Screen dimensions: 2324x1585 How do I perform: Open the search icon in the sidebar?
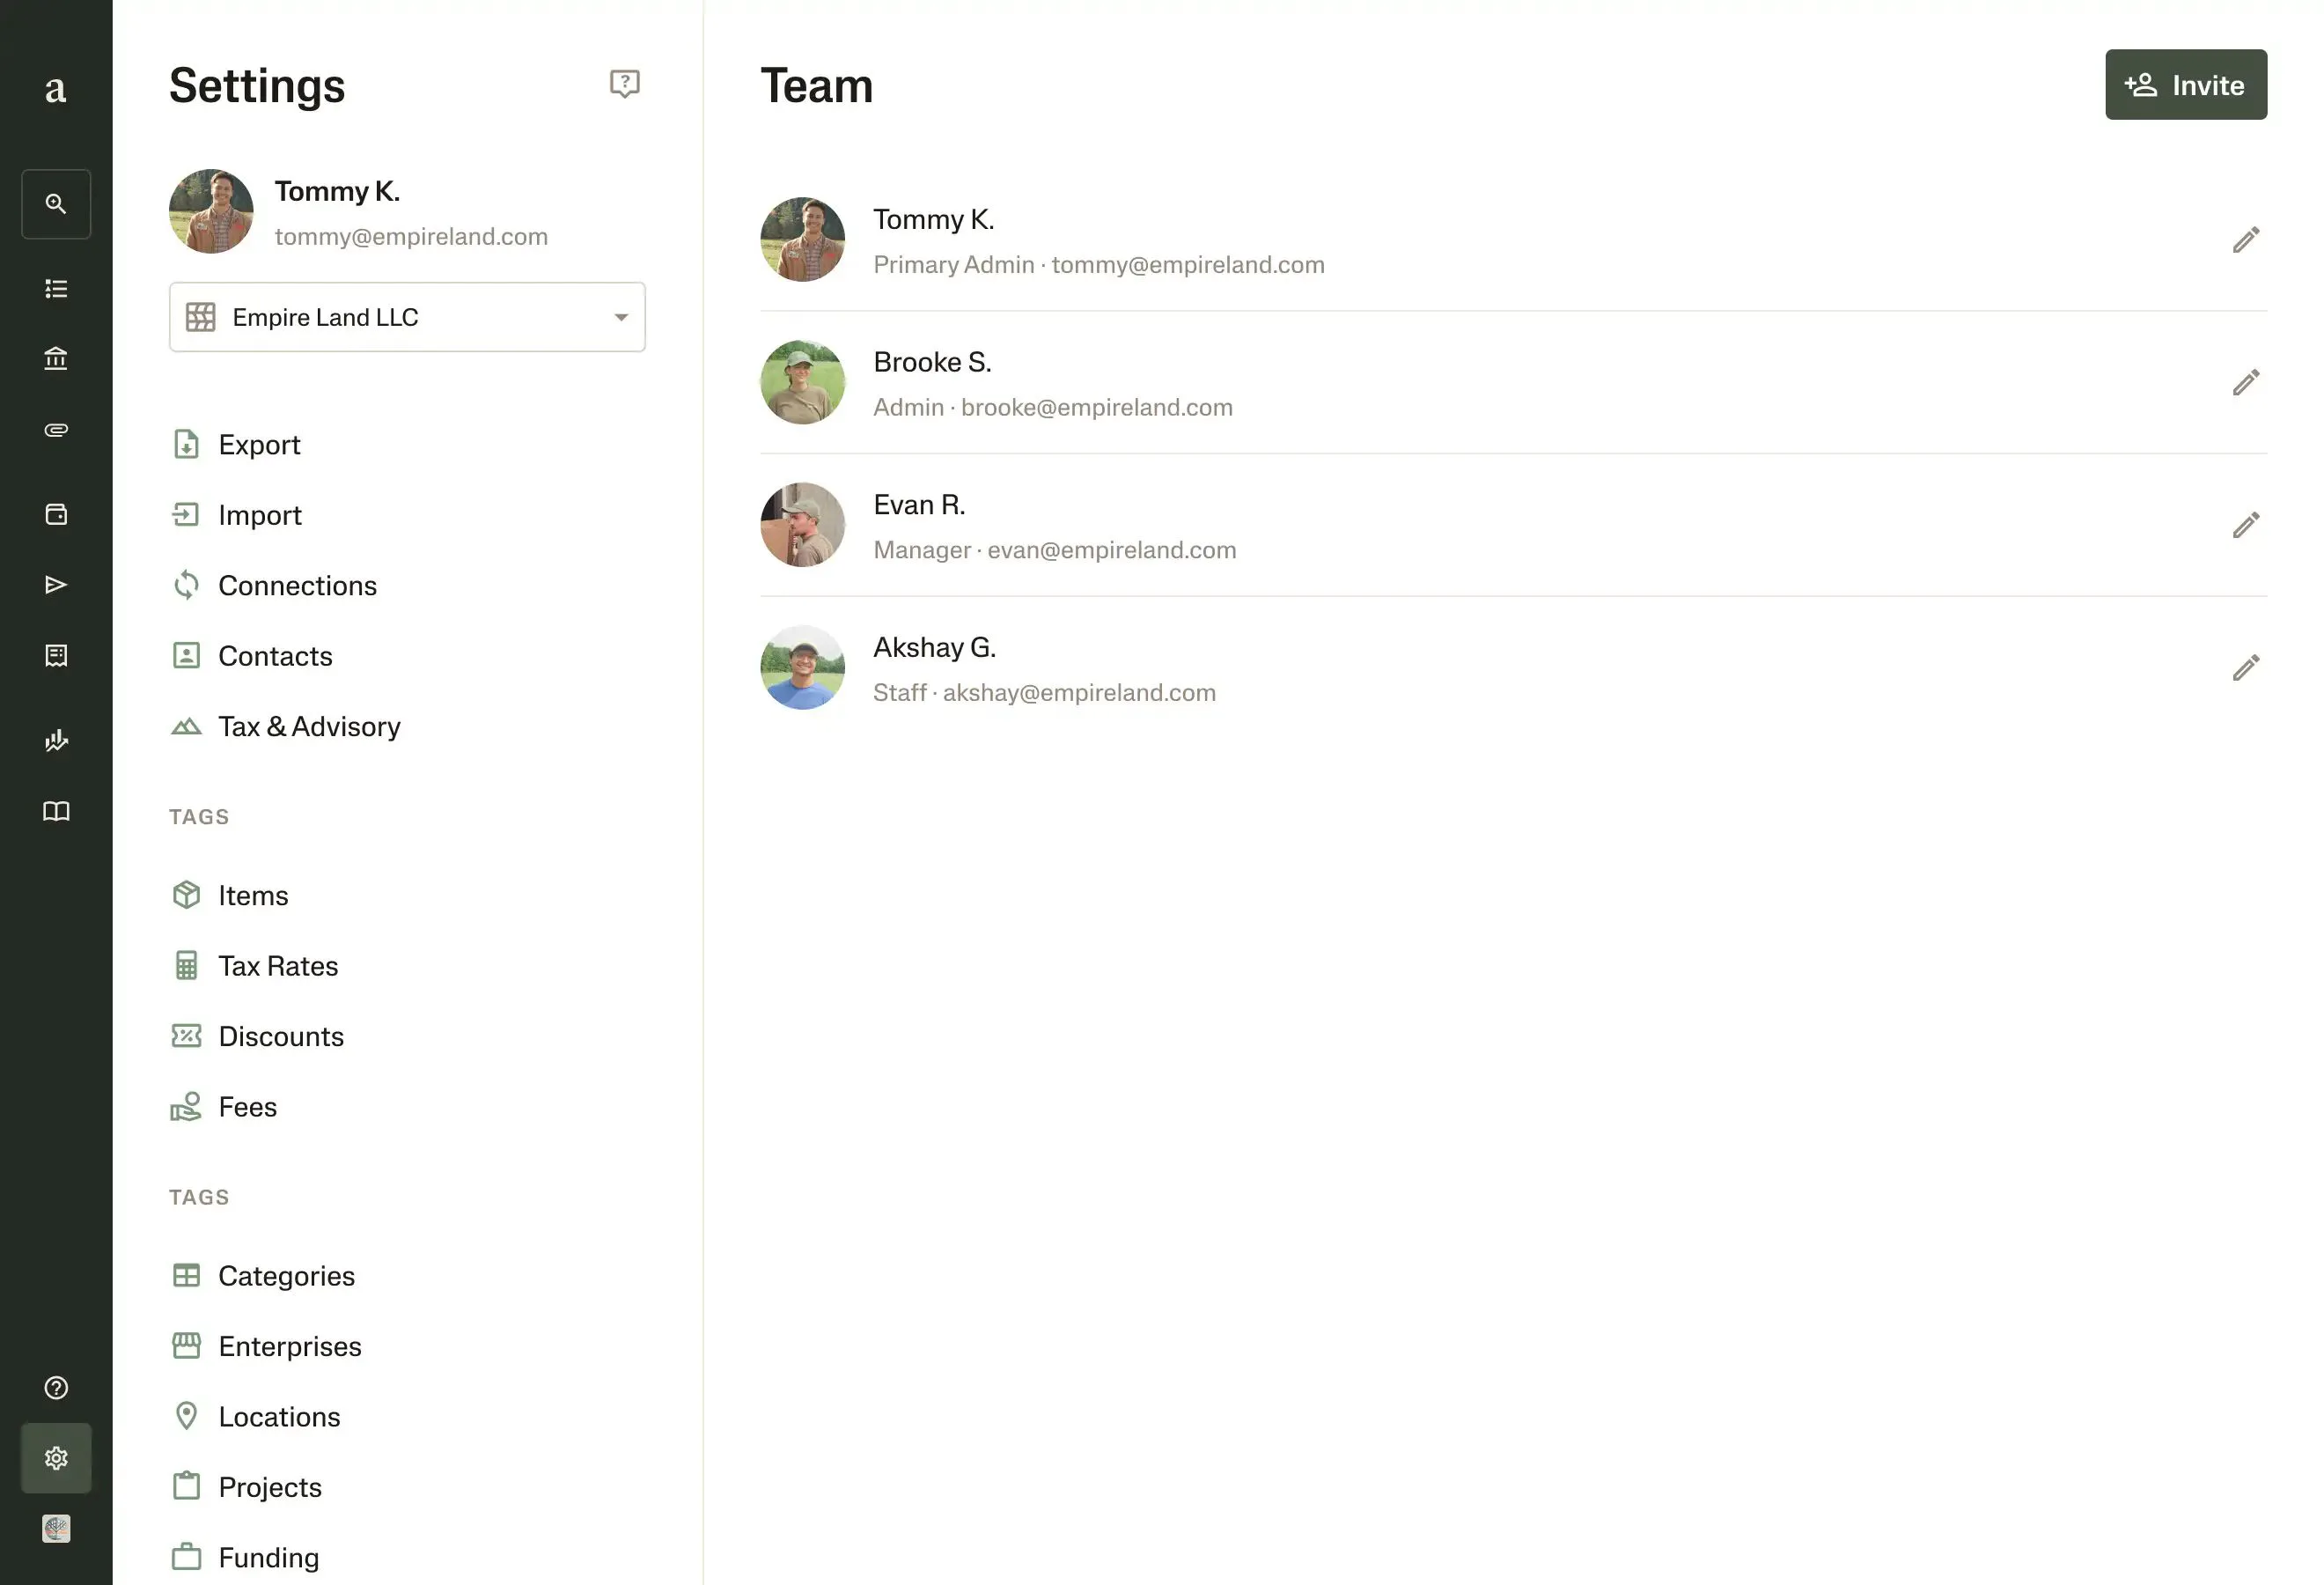56,204
